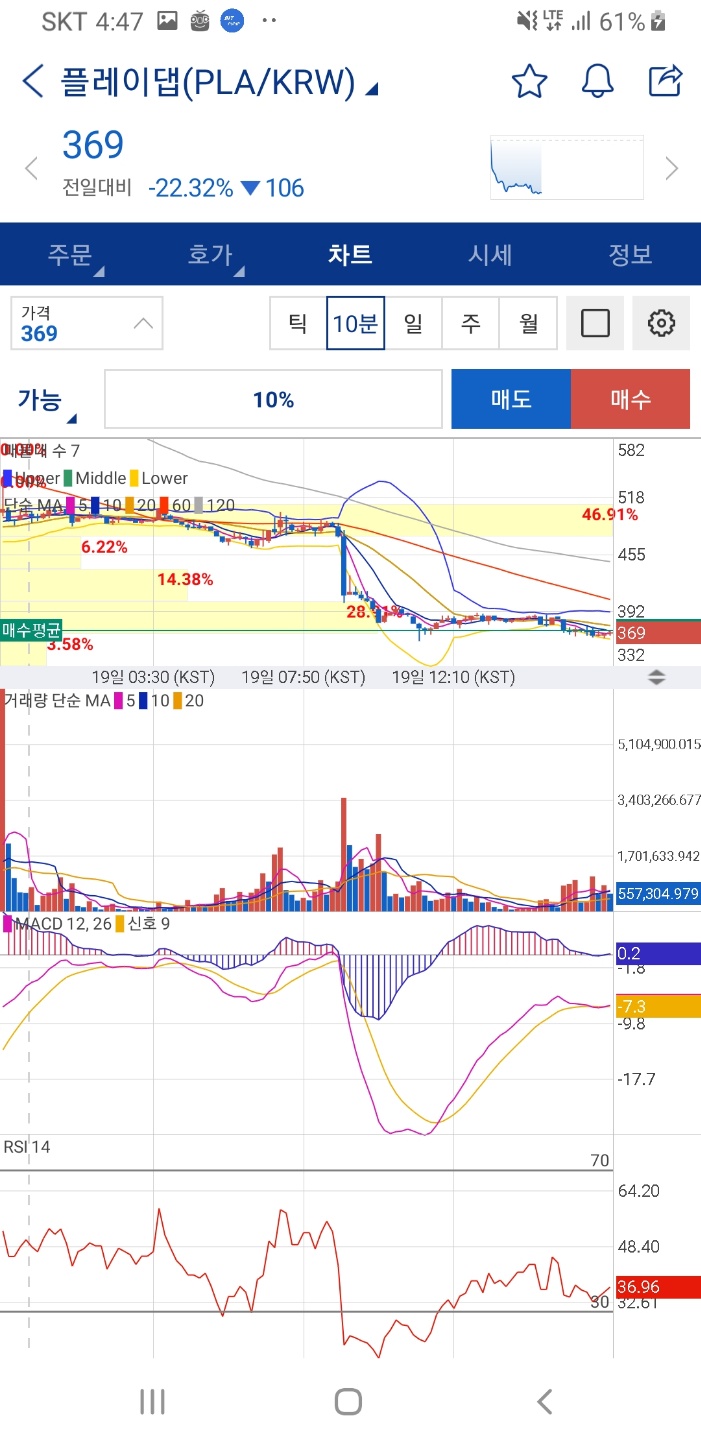The height and width of the screenshot is (1440, 701).
Task: Open the 정보 tab
Action: 630,254
